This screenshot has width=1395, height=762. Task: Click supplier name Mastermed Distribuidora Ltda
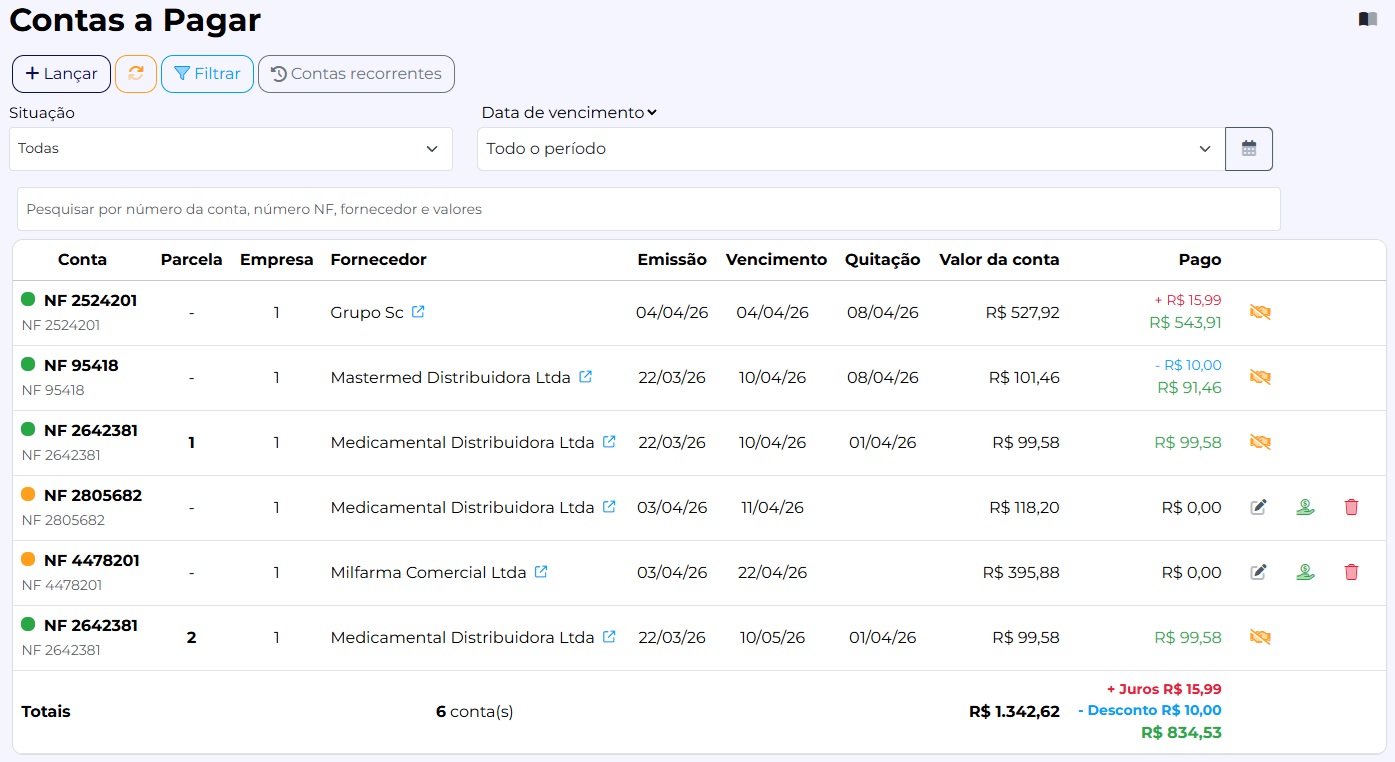pyautogui.click(x=450, y=377)
